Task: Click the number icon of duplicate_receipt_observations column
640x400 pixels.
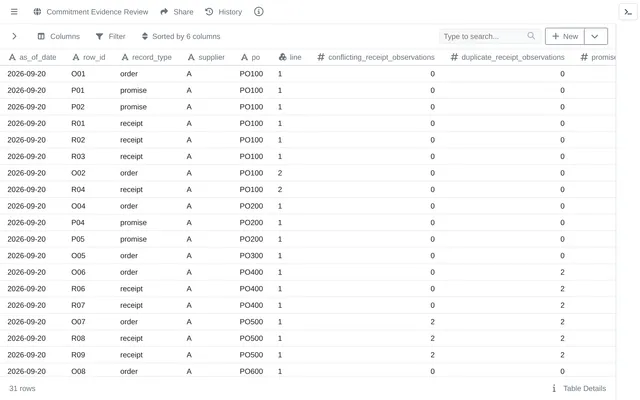Action: [x=454, y=57]
